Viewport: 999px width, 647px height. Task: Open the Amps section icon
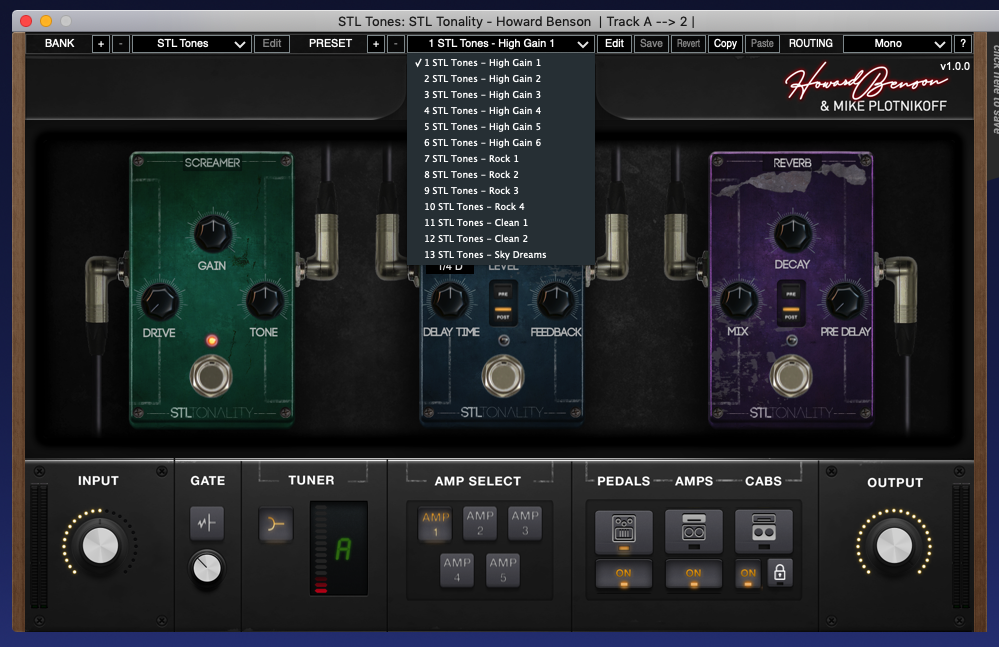click(694, 531)
